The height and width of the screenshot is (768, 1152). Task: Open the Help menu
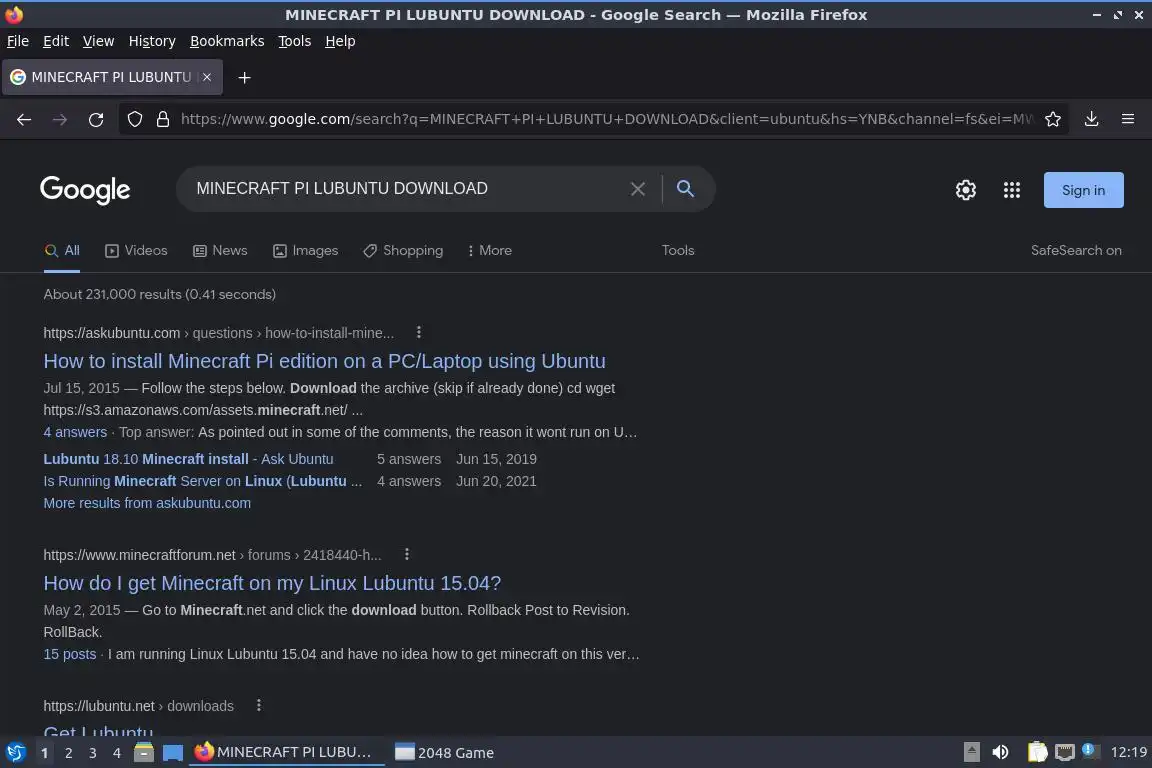click(340, 41)
